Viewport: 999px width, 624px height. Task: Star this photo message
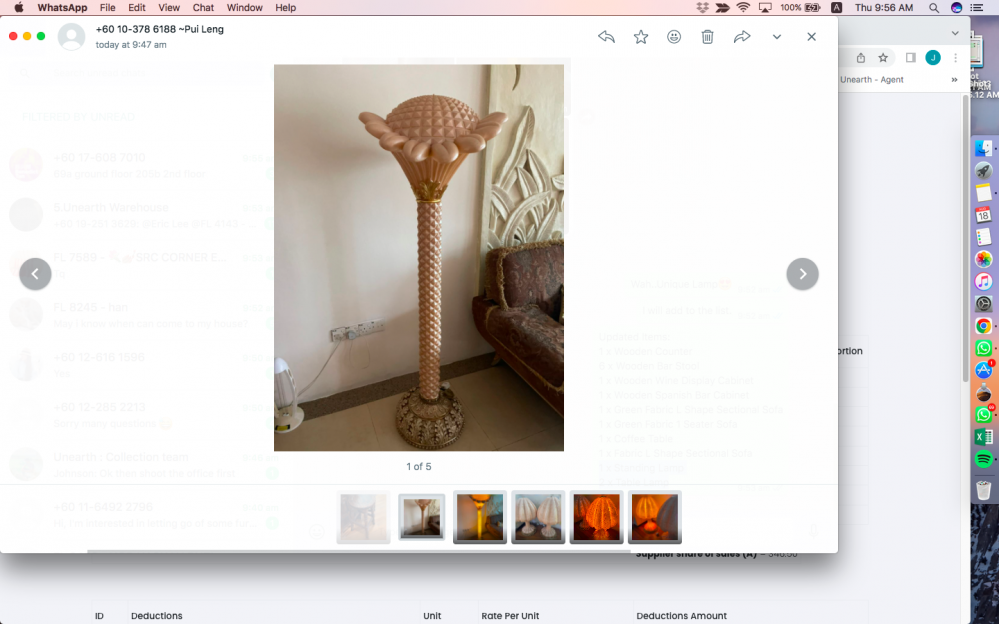[641, 37]
